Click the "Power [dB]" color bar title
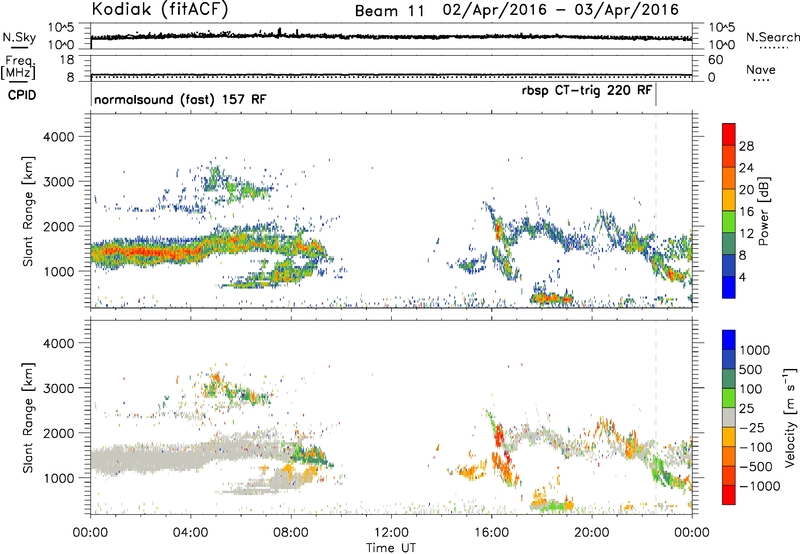 pyautogui.click(x=763, y=211)
